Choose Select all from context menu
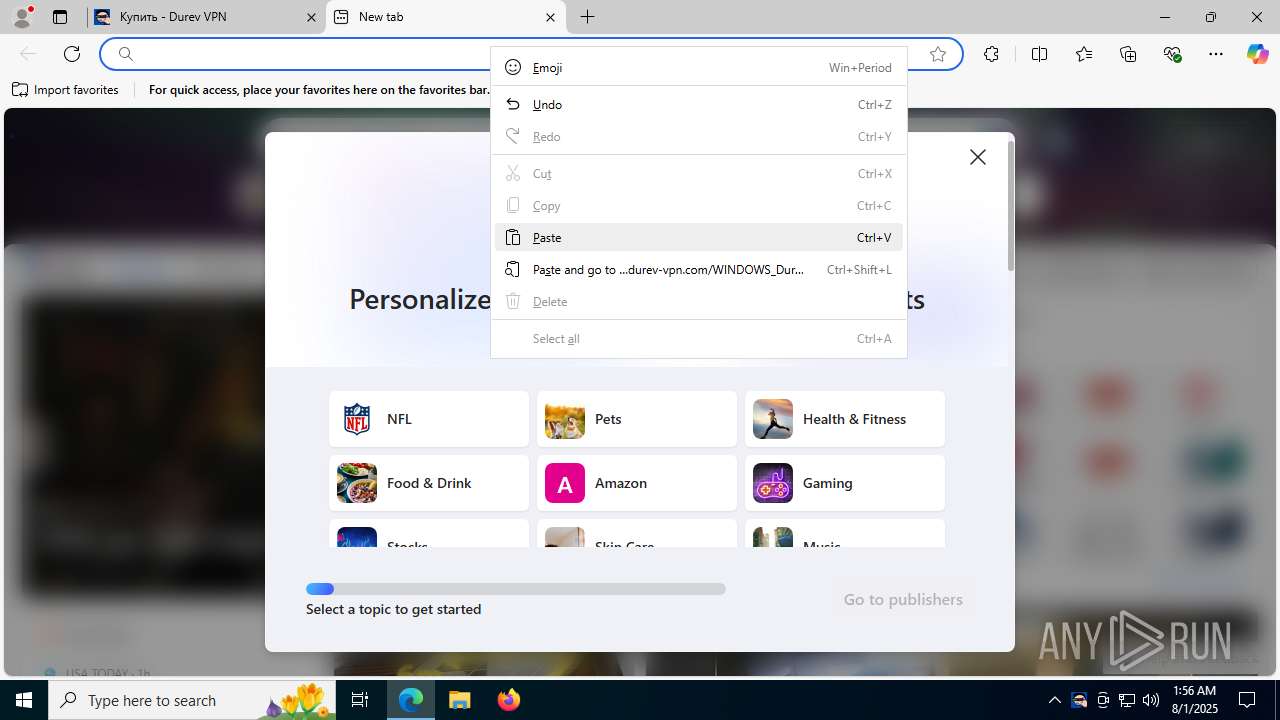This screenshot has width=1280, height=720. pos(699,338)
